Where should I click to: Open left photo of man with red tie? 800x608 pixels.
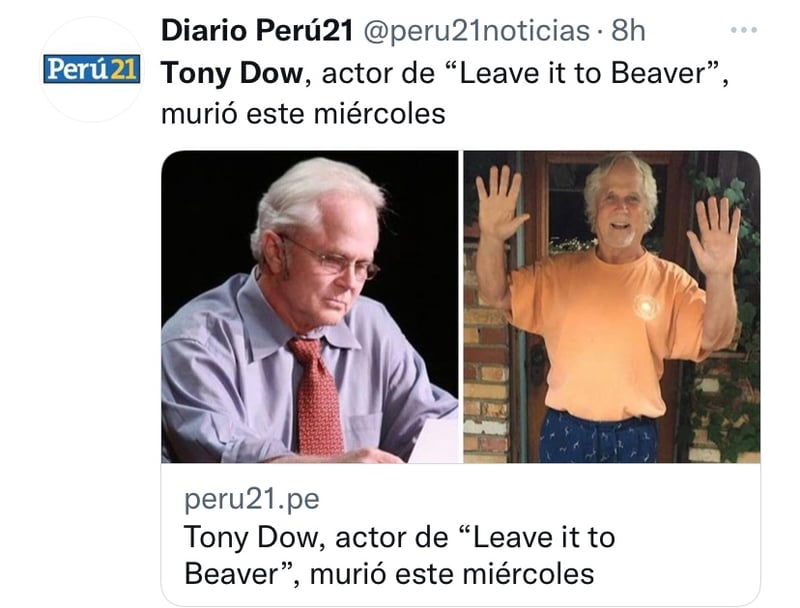(310, 307)
